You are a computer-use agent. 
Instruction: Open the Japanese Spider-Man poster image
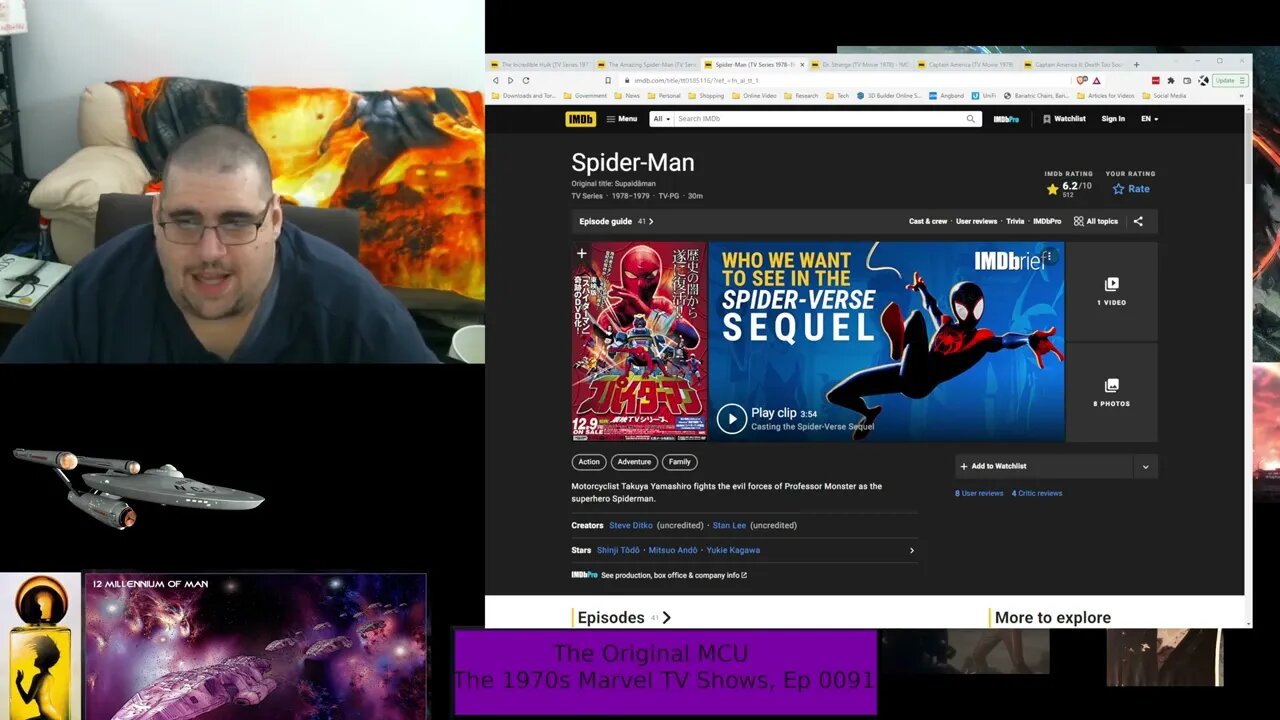click(639, 341)
